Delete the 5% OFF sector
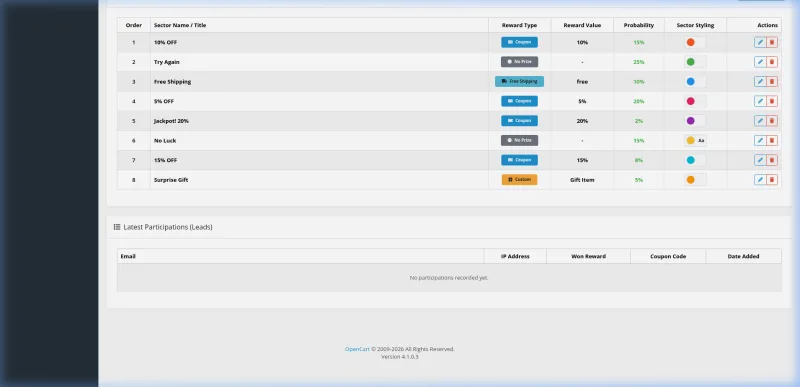This screenshot has width=800, height=387. (x=772, y=101)
